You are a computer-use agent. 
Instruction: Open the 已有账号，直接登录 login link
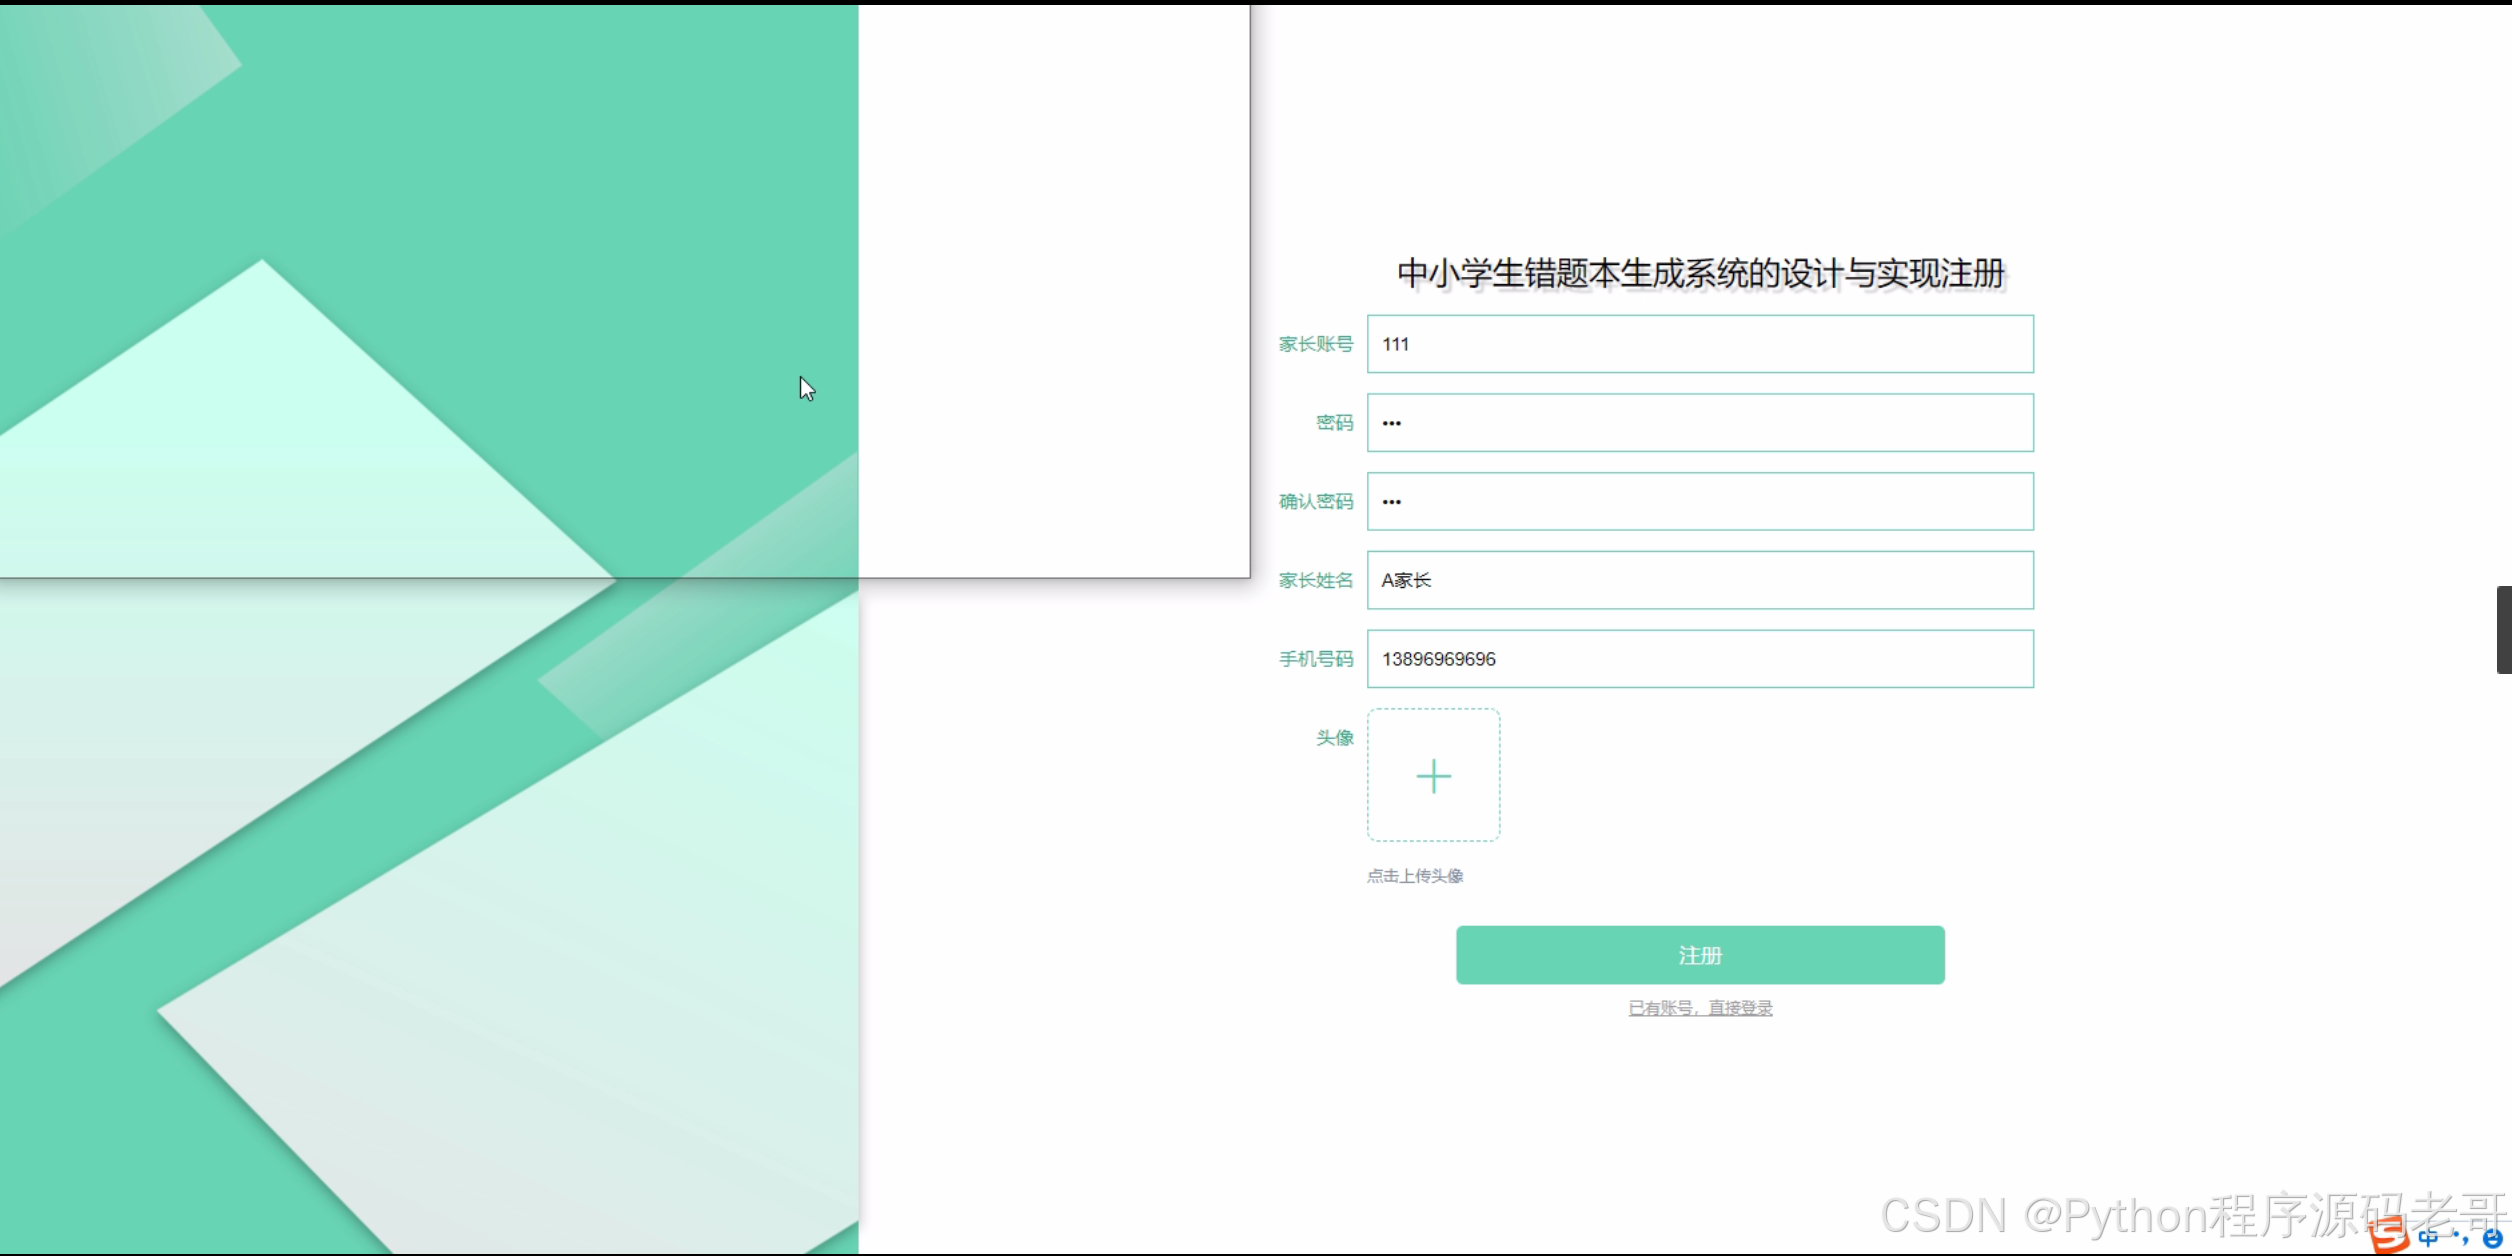[1700, 1008]
